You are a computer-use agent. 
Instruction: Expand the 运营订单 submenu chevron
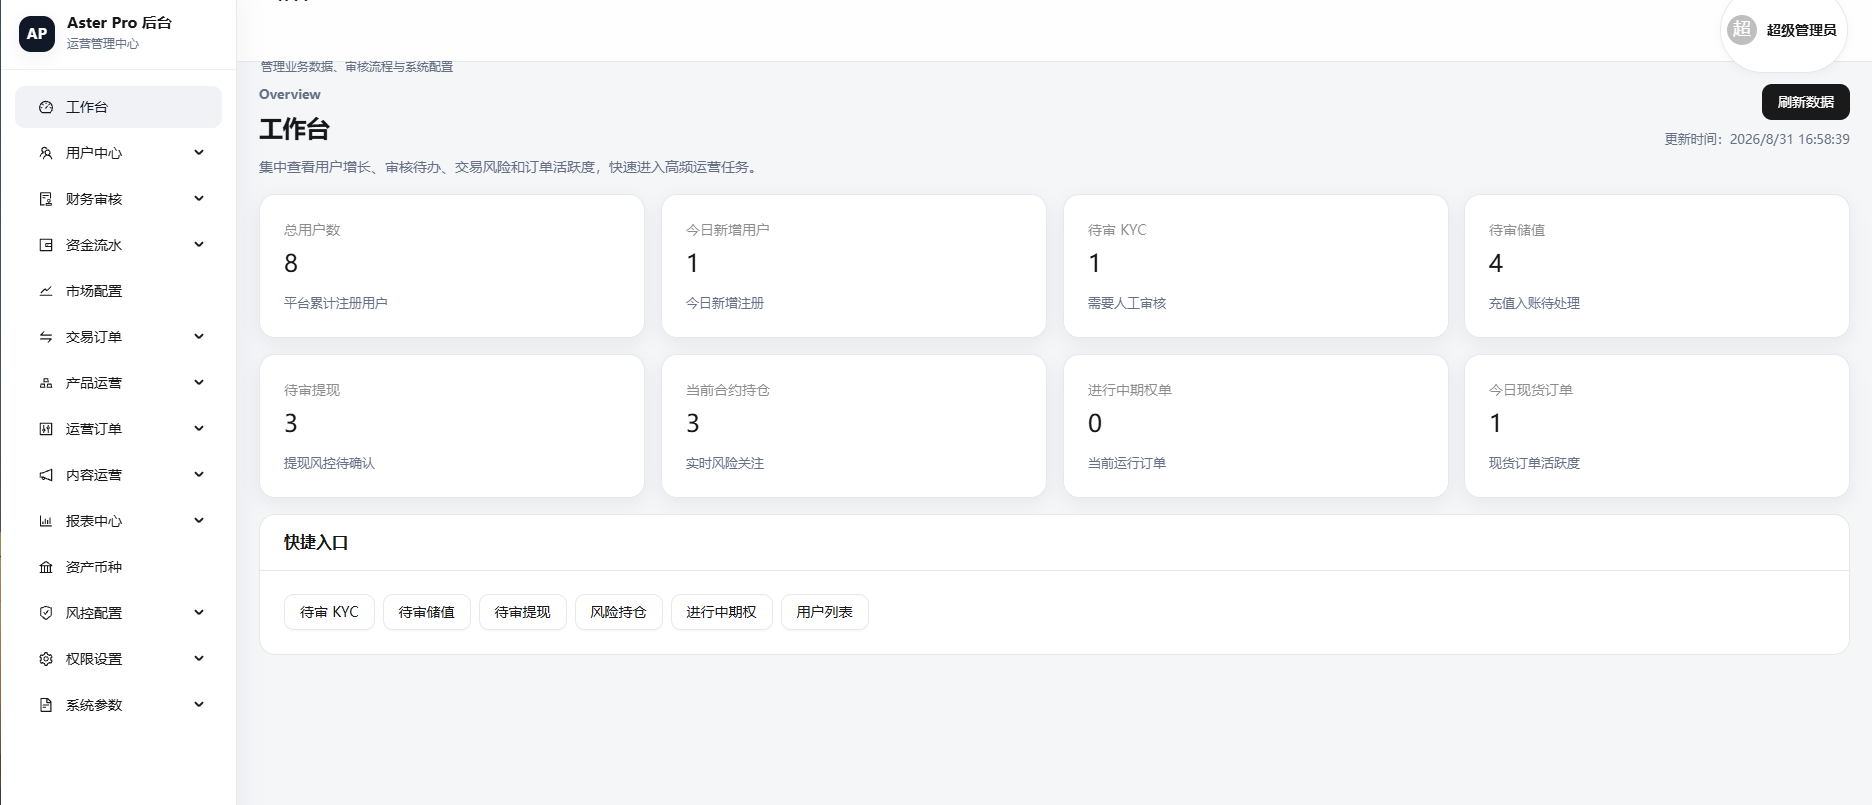pyautogui.click(x=199, y=429)
